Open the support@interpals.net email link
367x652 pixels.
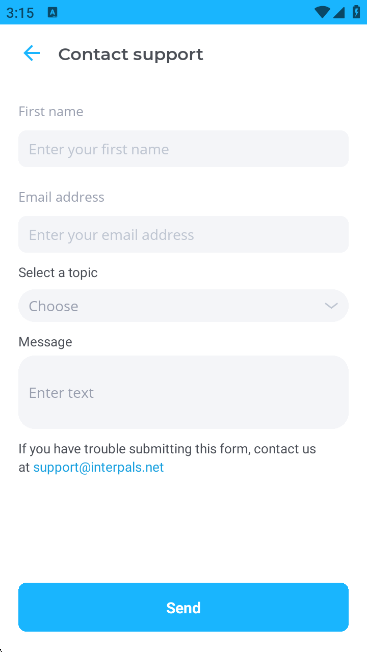(x=99, y=467)
